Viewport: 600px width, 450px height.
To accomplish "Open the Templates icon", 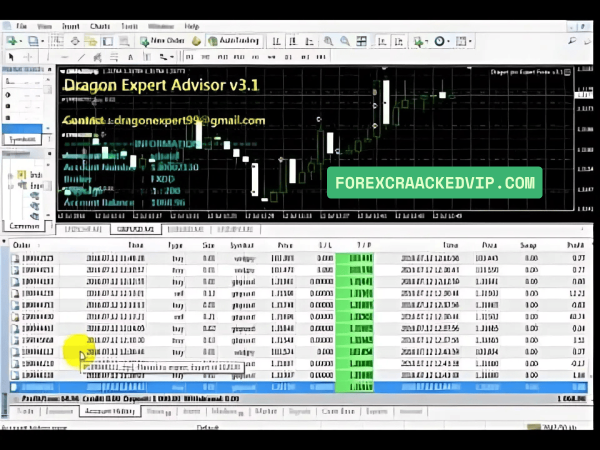I will click(x=461, y=41).
